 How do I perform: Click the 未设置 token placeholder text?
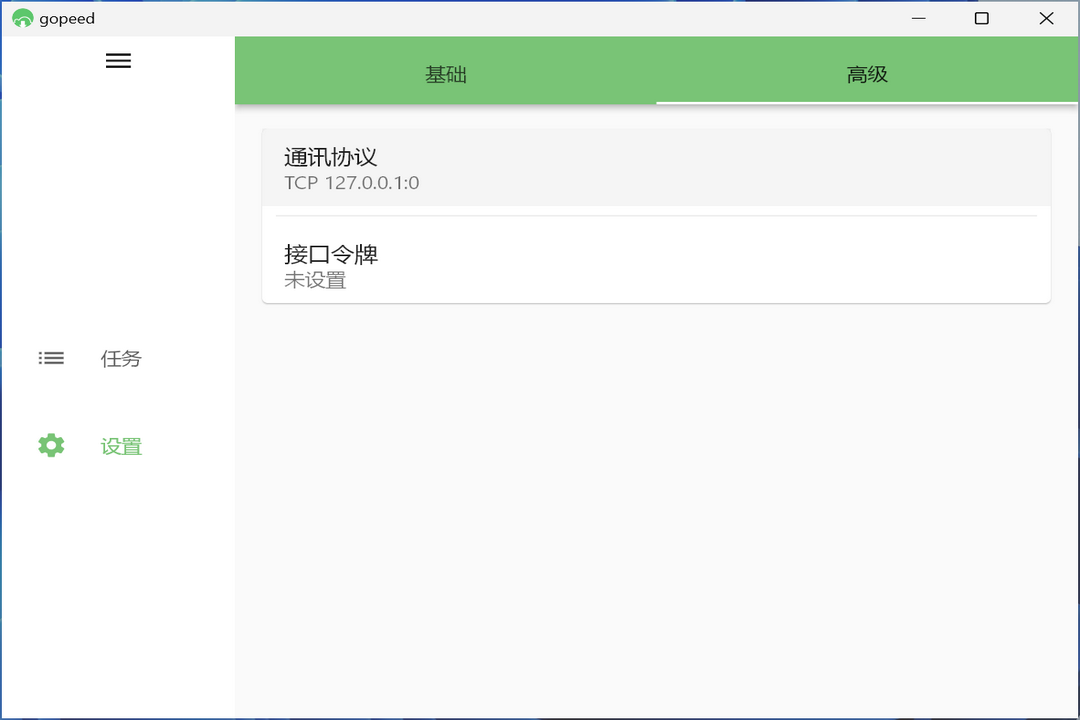click(x=314, y=280)
